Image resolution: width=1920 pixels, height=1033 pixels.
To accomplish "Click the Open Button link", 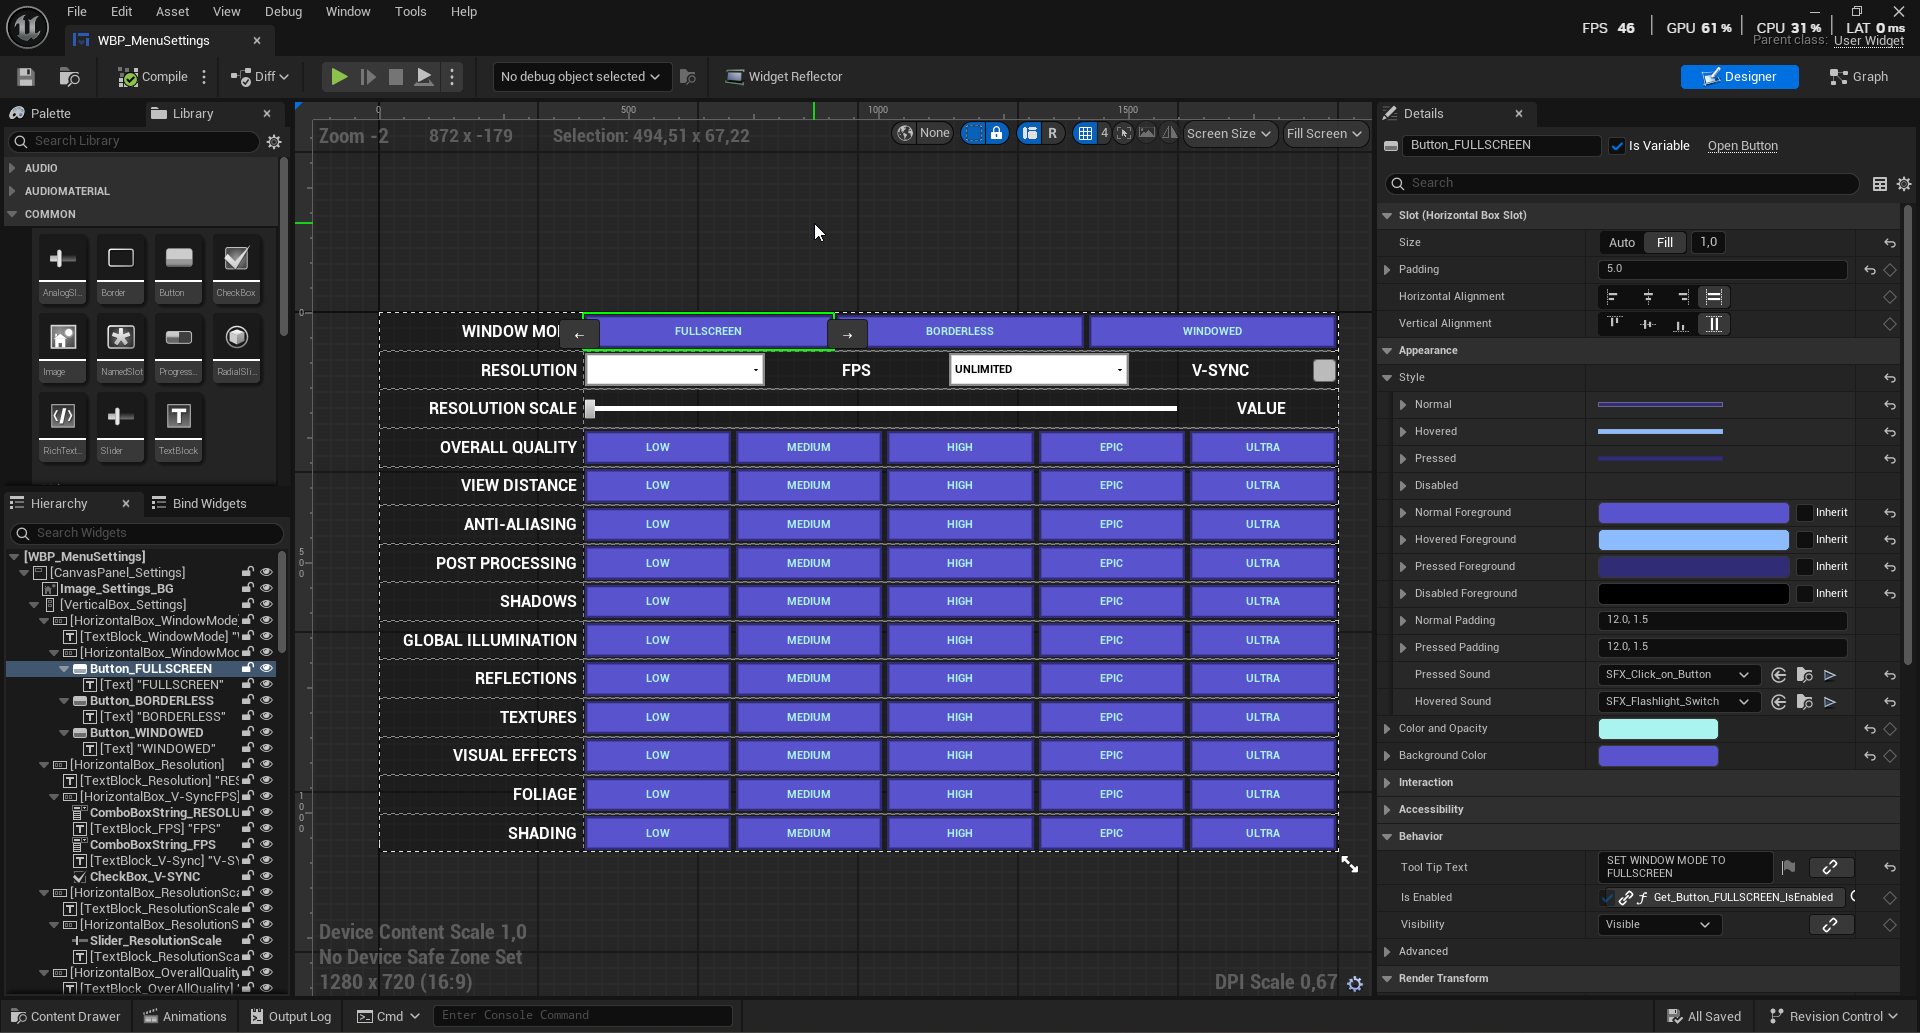I will coord(1742,146).
